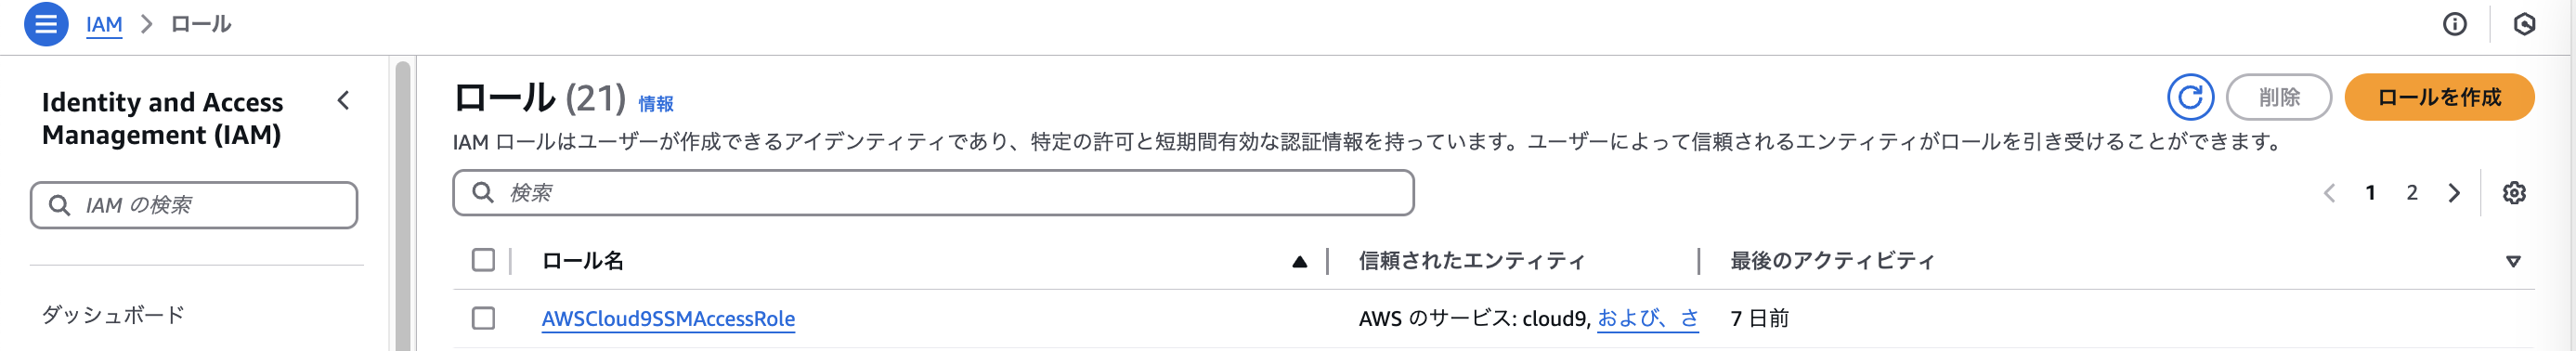The width and height of the screenshot is (2576, 351).
Task: Open the hexagon settings icon at top right
Action: click(2524, 24)
